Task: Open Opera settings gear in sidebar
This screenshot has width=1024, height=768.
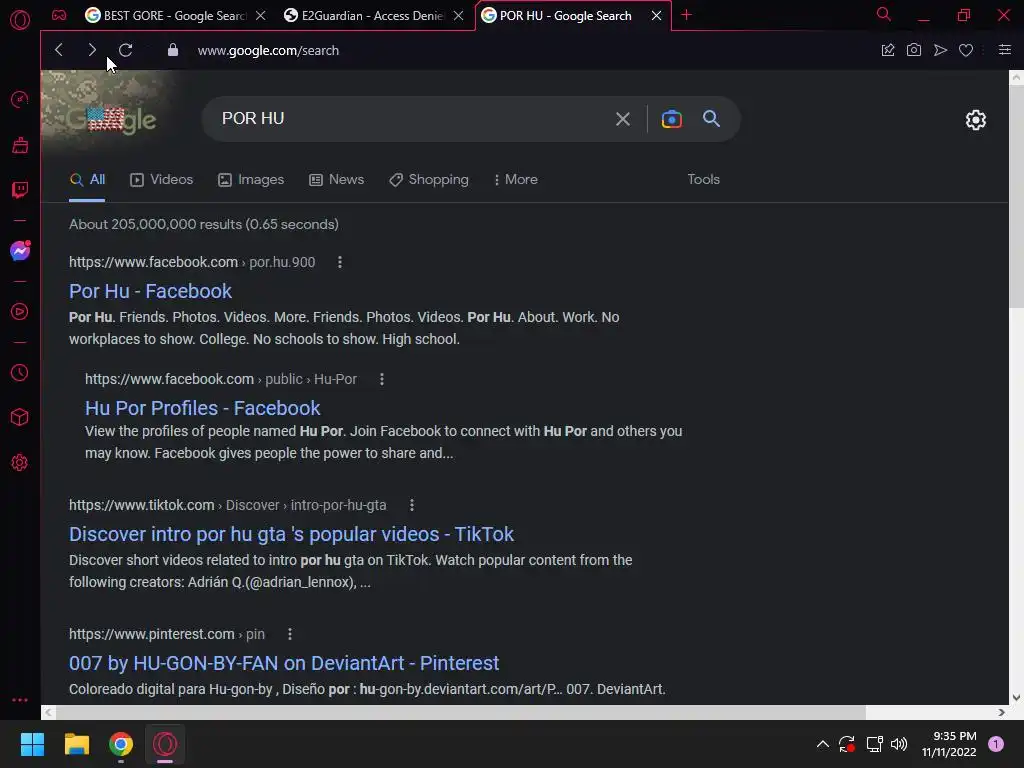Action: click(20, 462)
